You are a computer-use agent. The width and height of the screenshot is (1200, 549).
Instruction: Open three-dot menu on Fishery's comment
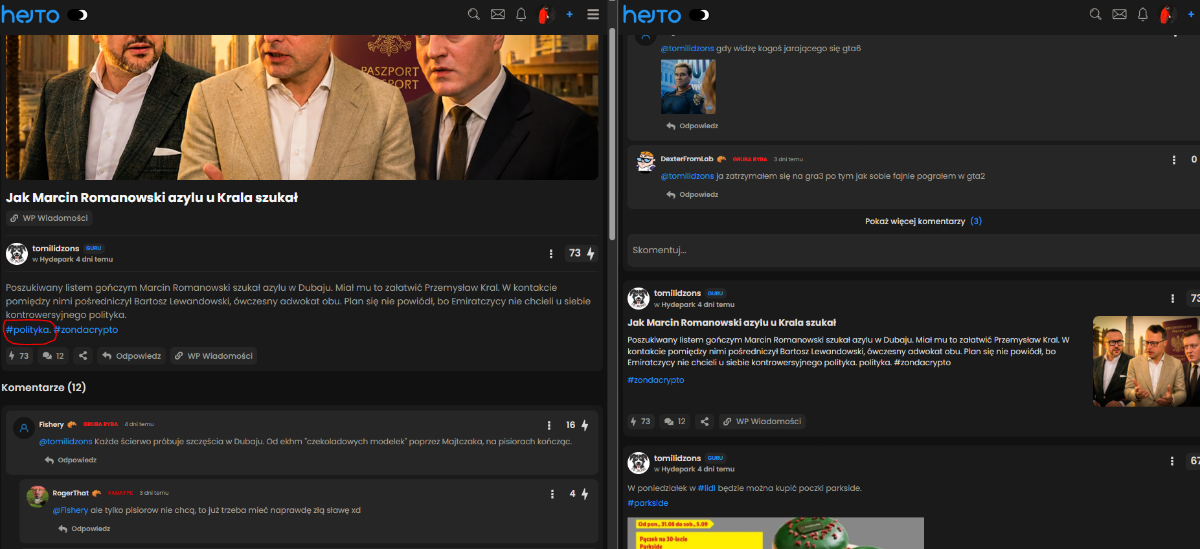[x=550, y=425]
